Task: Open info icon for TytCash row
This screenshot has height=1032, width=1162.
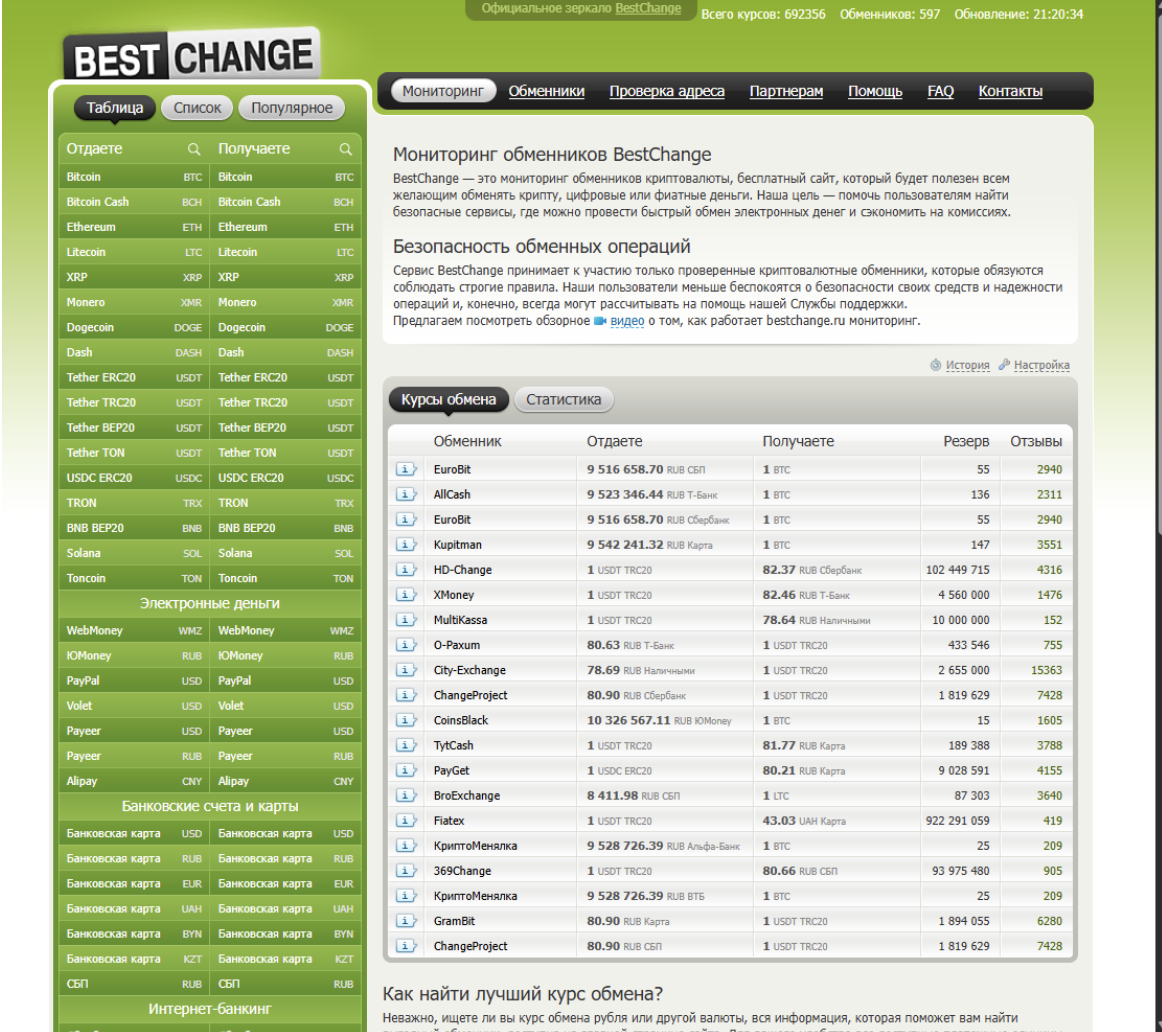Action: [x=405, y=745]
